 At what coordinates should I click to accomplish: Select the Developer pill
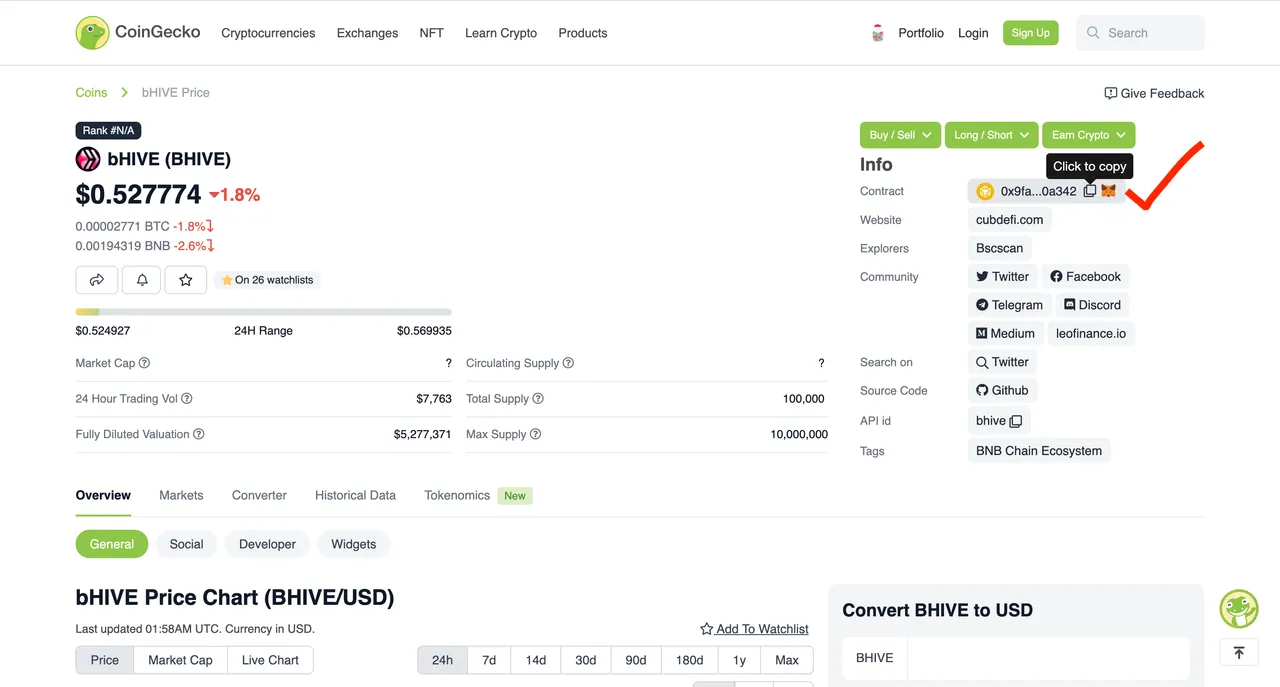267,544
